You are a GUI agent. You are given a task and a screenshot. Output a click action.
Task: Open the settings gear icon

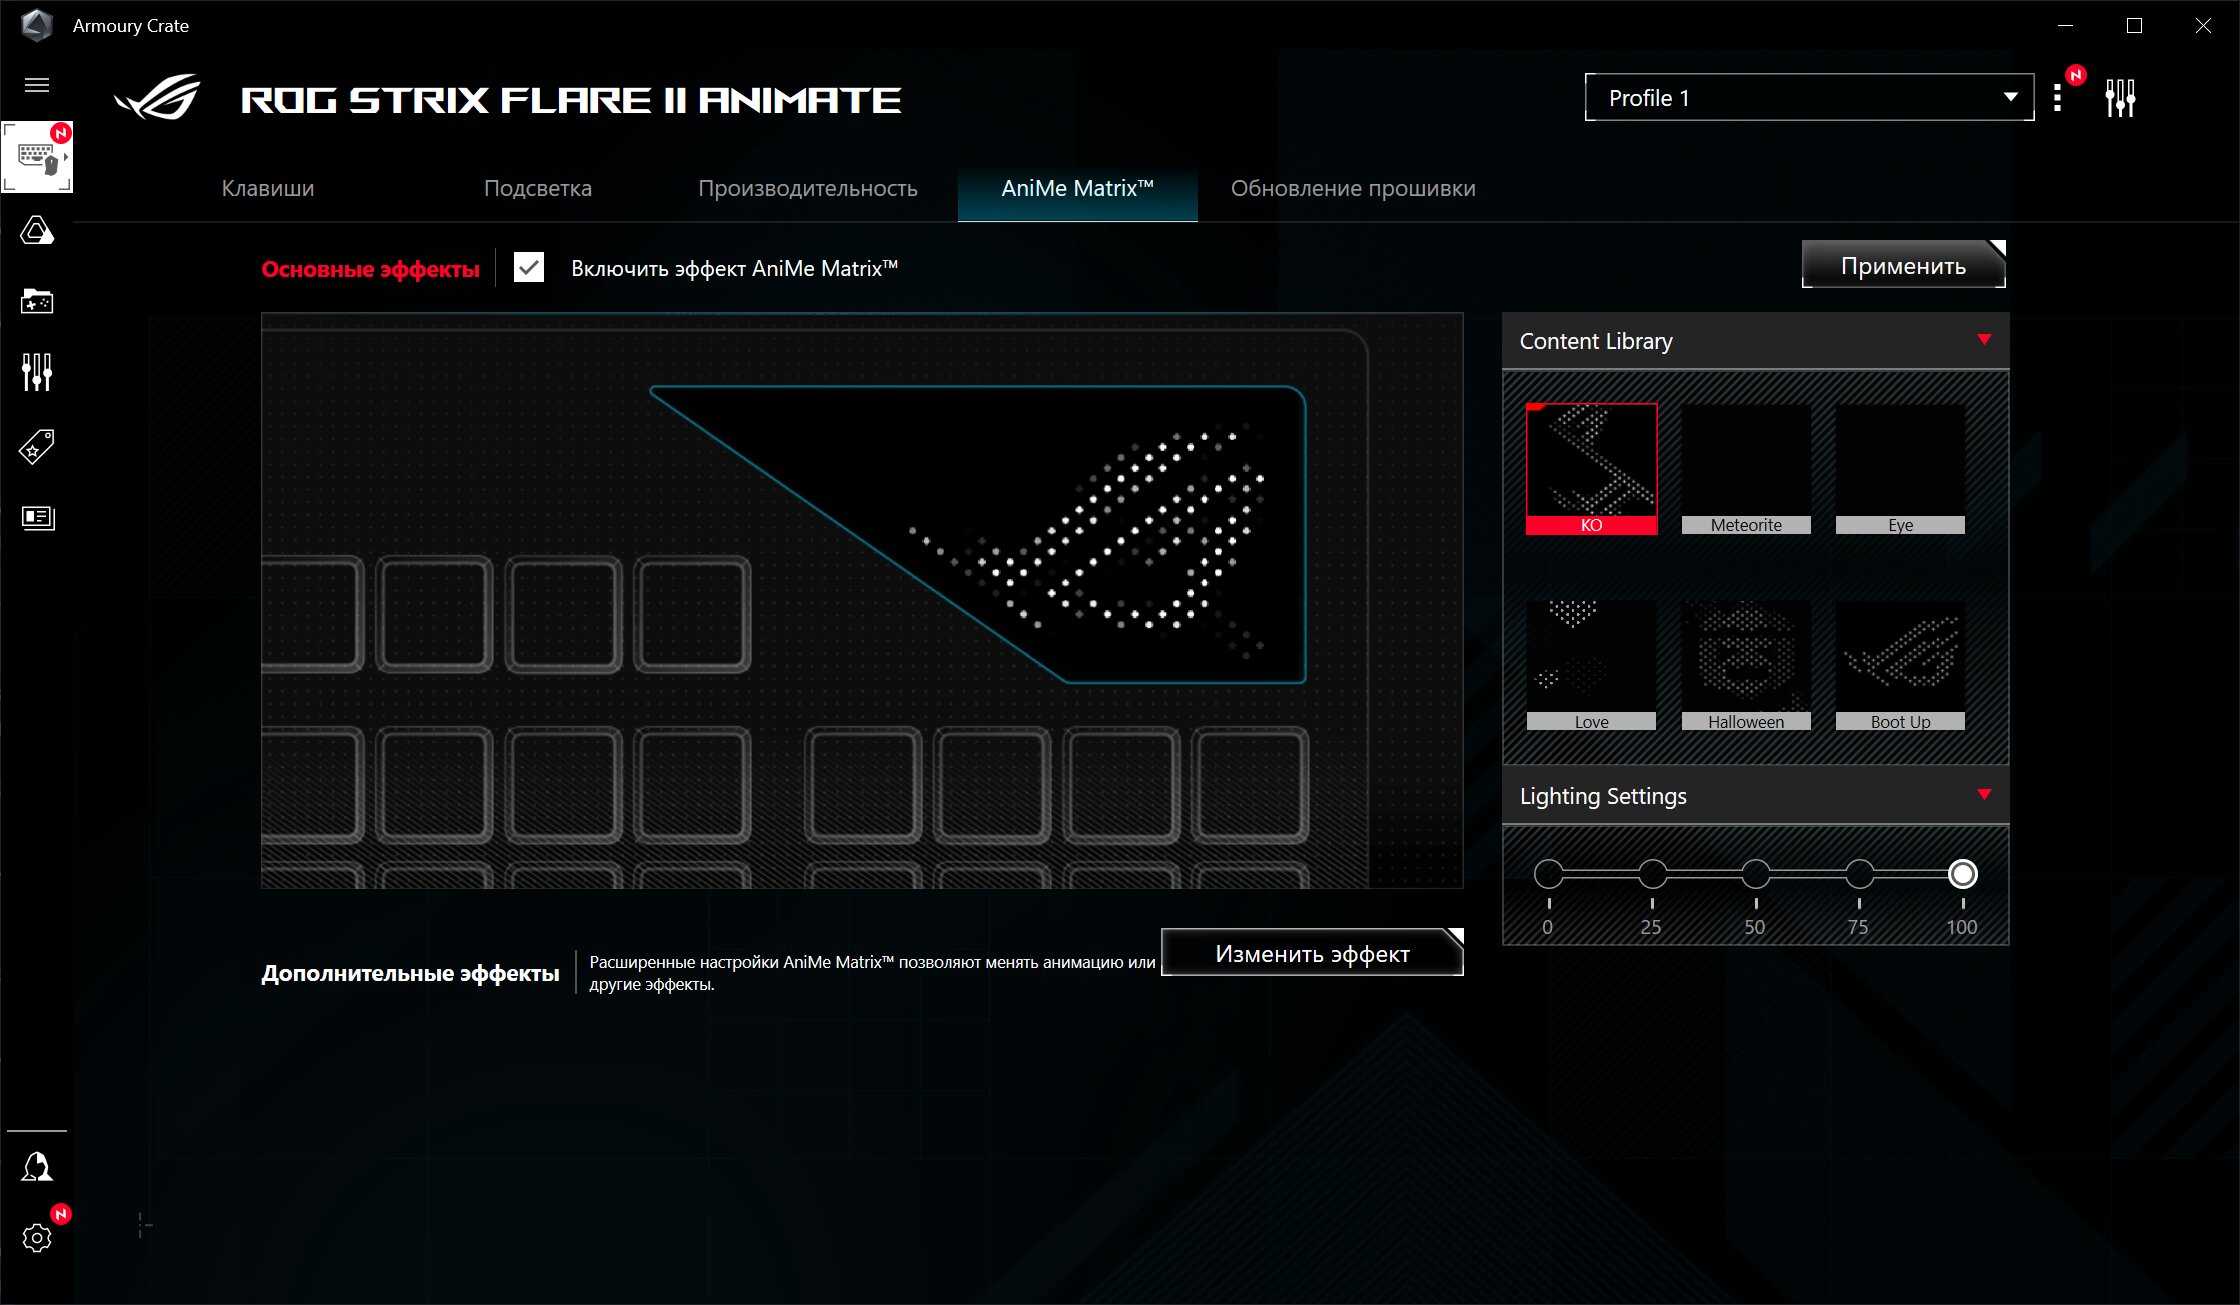37,1238
